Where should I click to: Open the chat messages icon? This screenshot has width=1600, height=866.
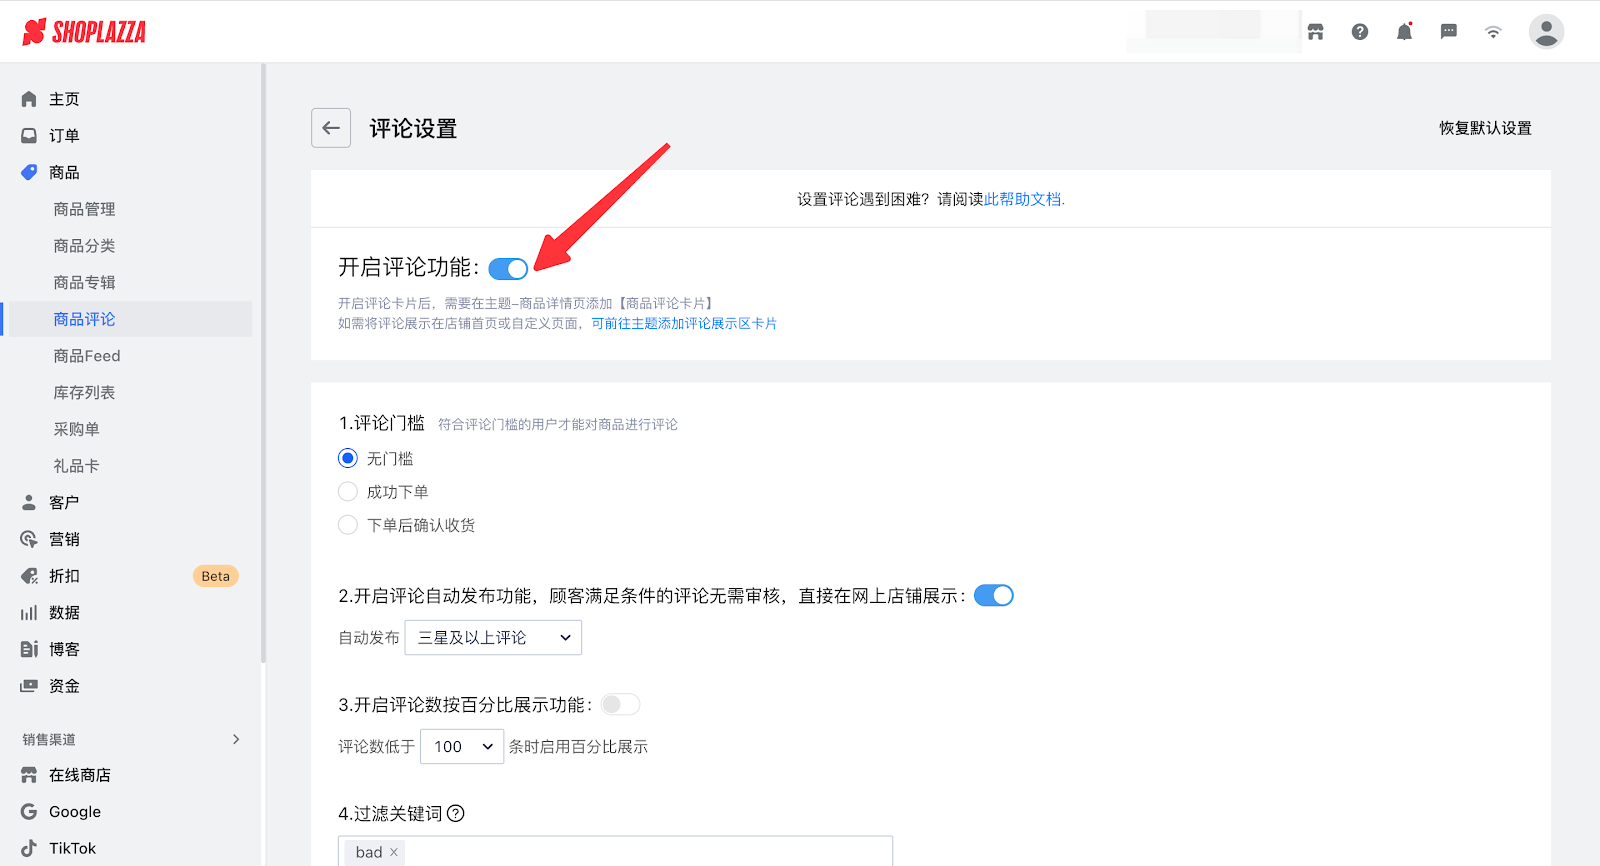point(1448,32)
